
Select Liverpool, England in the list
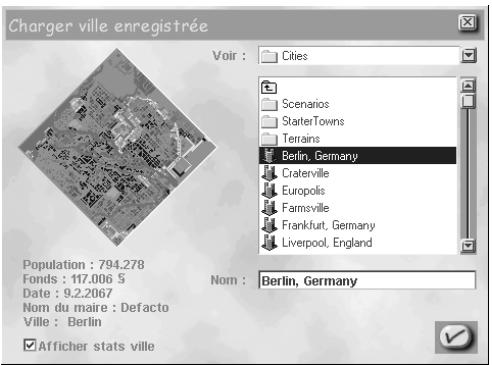coord(357,243)
